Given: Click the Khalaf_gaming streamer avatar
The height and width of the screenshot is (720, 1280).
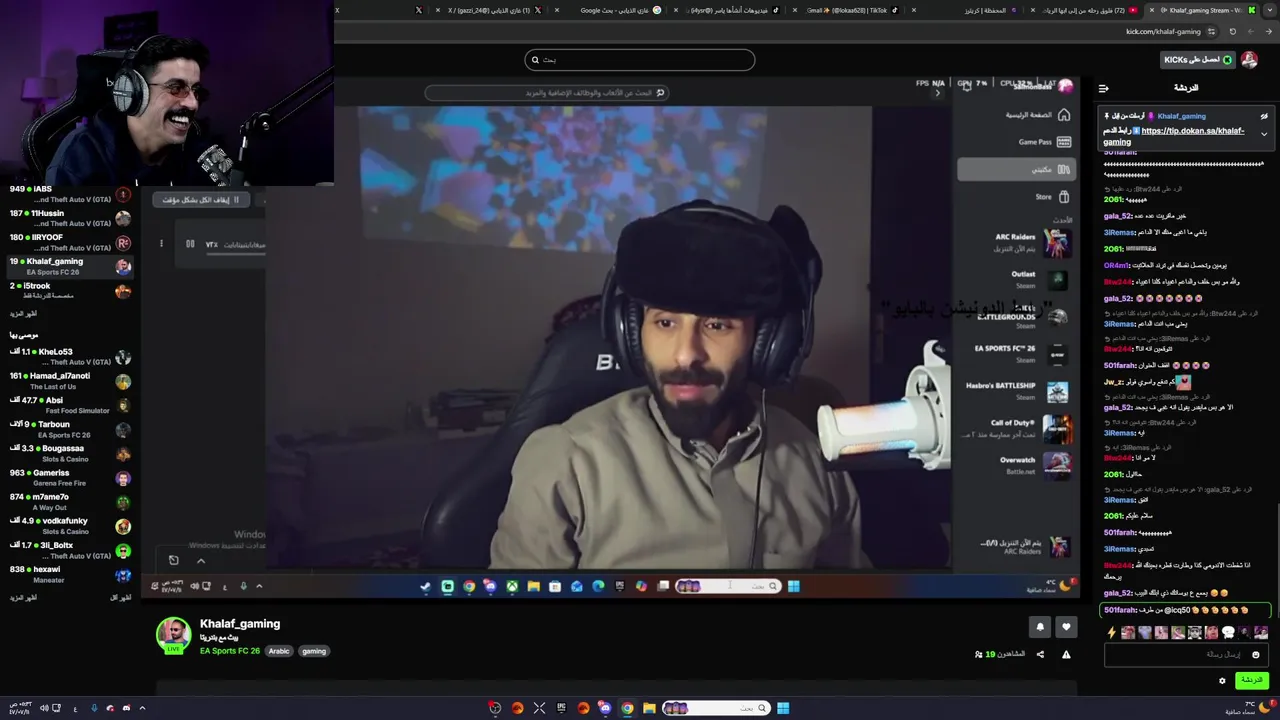Looking at the screenshot, I should coord(173,634).
